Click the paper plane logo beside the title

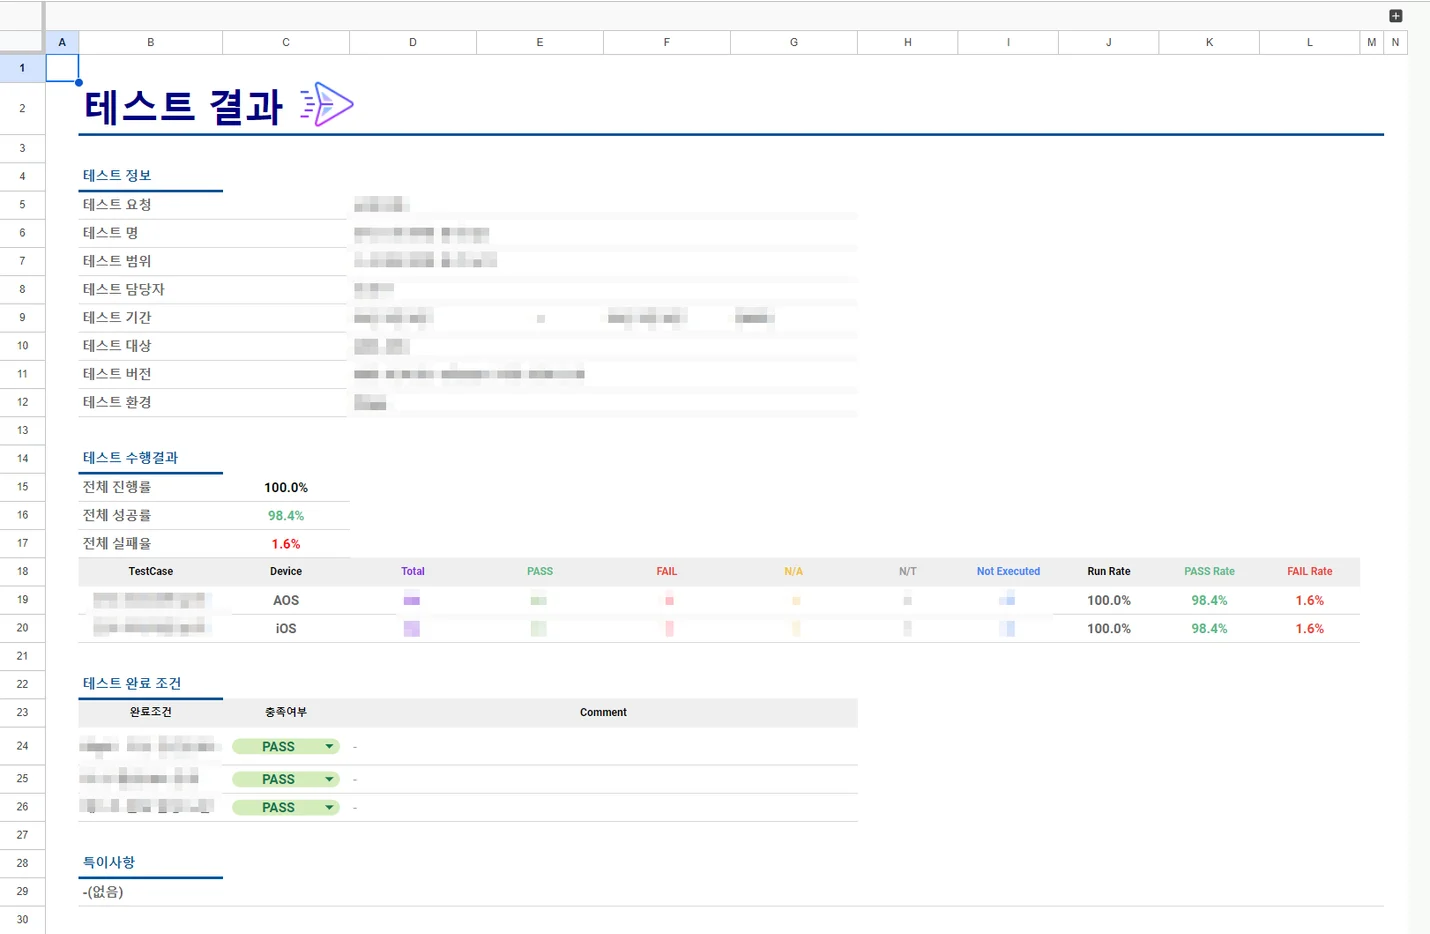tap(327, 104)
